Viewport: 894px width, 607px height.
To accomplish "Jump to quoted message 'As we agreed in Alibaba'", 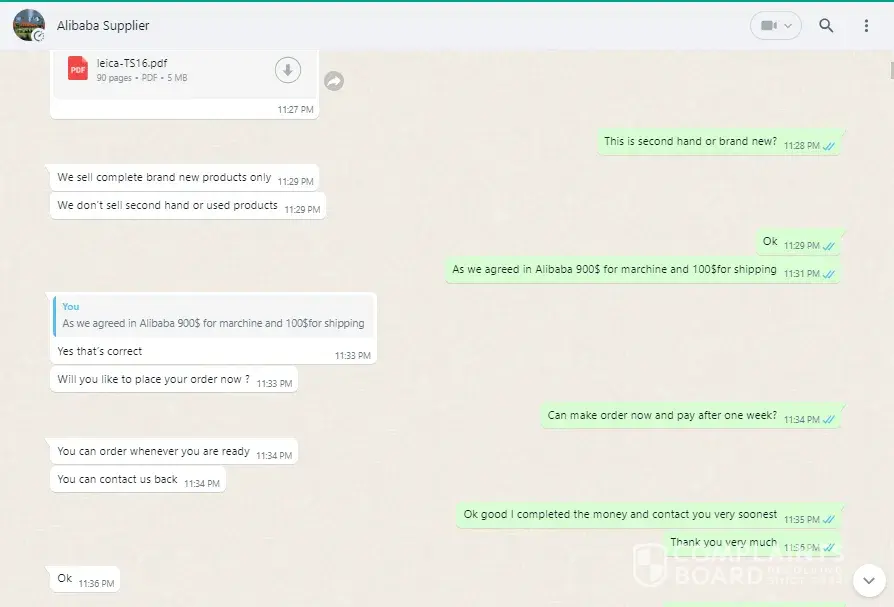I will 213,316.
